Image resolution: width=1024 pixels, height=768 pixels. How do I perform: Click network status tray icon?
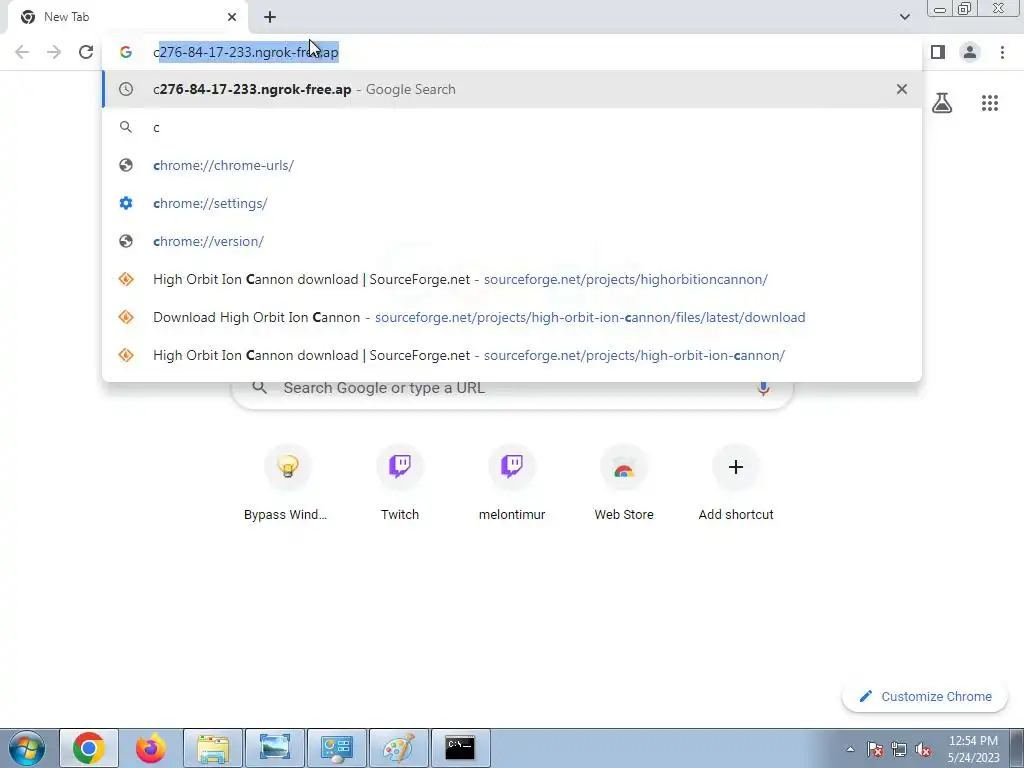point(899,749)
